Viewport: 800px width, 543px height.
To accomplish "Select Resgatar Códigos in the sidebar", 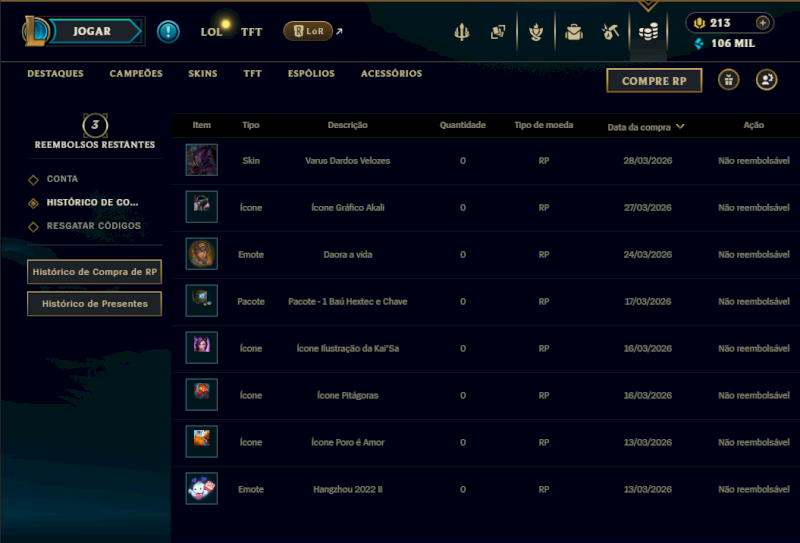I will 94,226.
